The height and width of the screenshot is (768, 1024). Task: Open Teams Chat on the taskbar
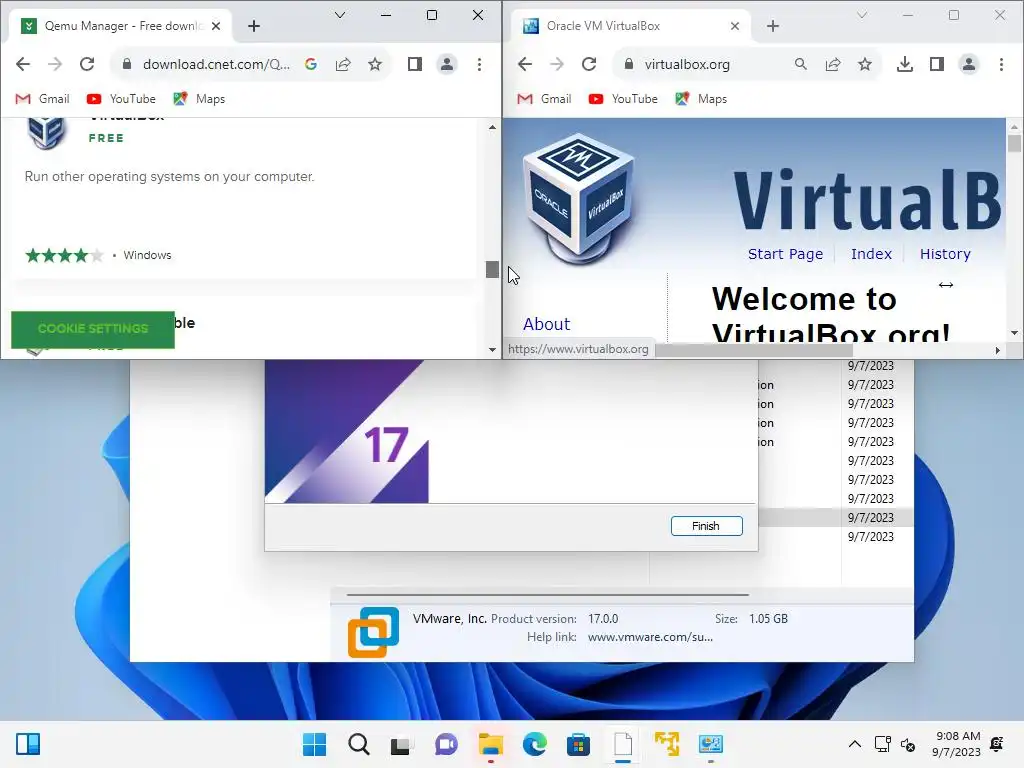(446, 744)
